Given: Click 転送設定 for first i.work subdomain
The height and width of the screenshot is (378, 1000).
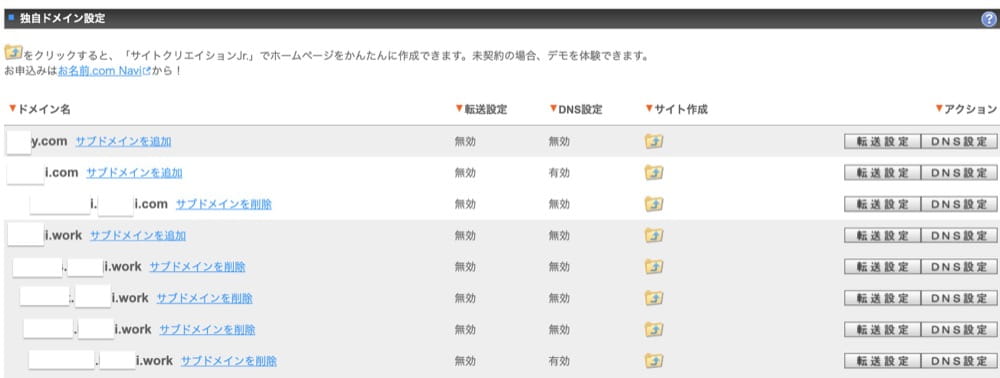Looking at the screenshot, I should 882,266.
